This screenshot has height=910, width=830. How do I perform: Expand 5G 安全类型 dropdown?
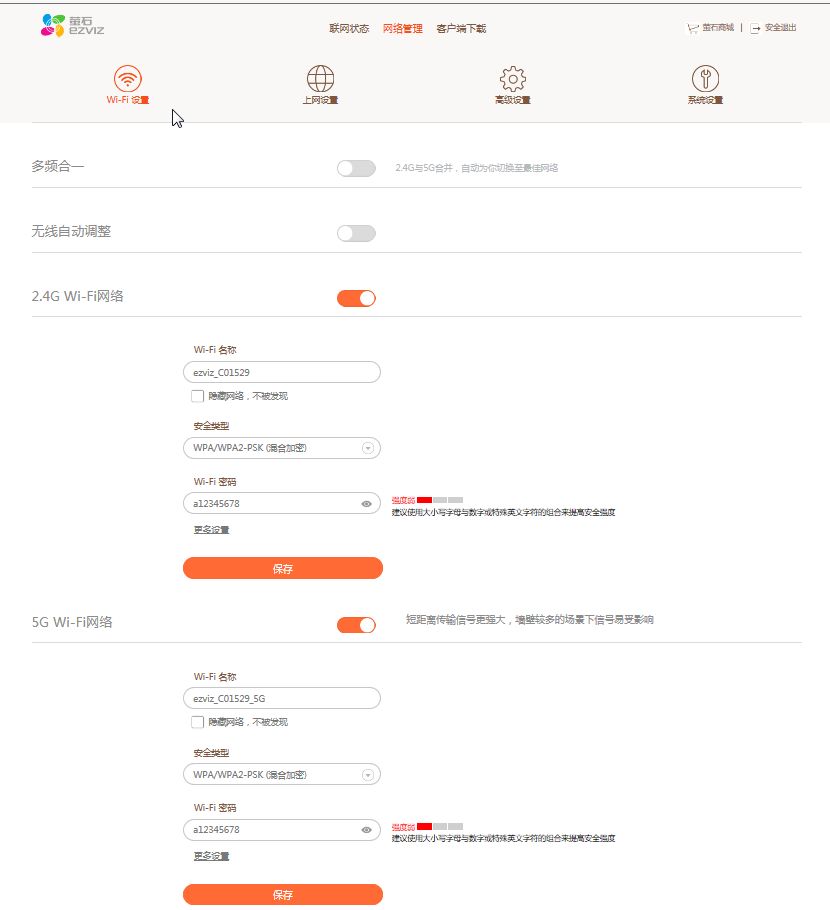[367, 775]
